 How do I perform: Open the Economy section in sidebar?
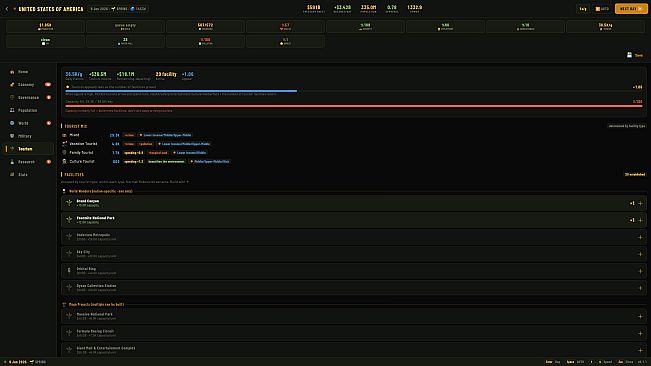tap(29, 85)
